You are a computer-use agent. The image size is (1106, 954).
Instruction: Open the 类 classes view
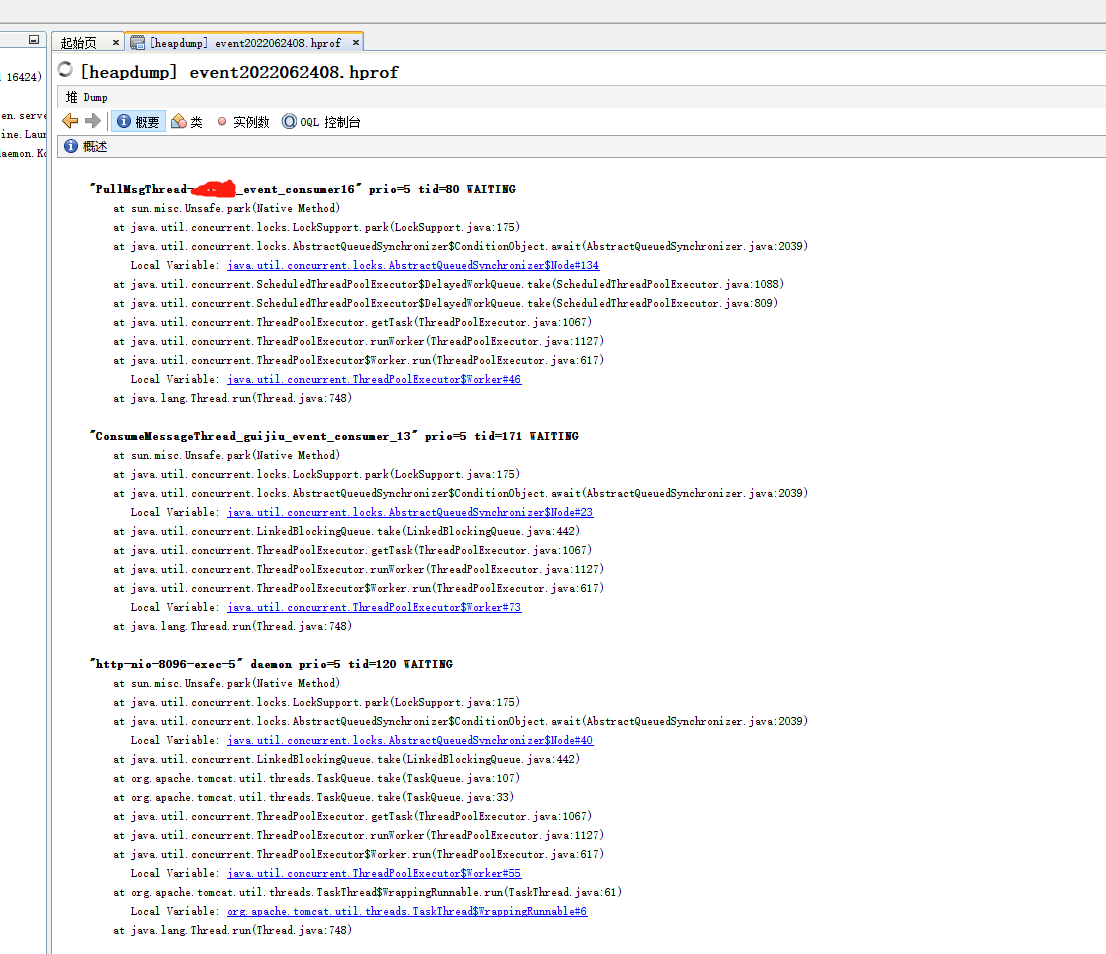tap(187, 121)
